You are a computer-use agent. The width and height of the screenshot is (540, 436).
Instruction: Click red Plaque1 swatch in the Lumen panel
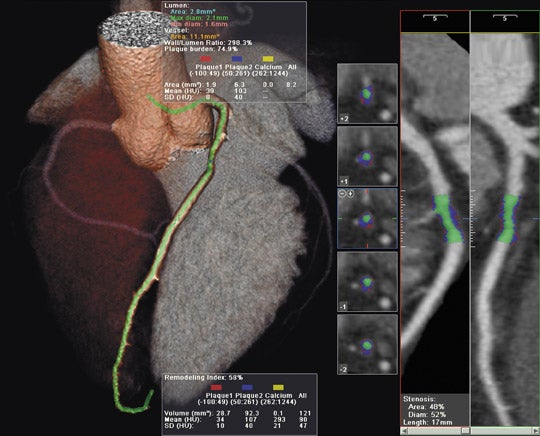[206, 59]
